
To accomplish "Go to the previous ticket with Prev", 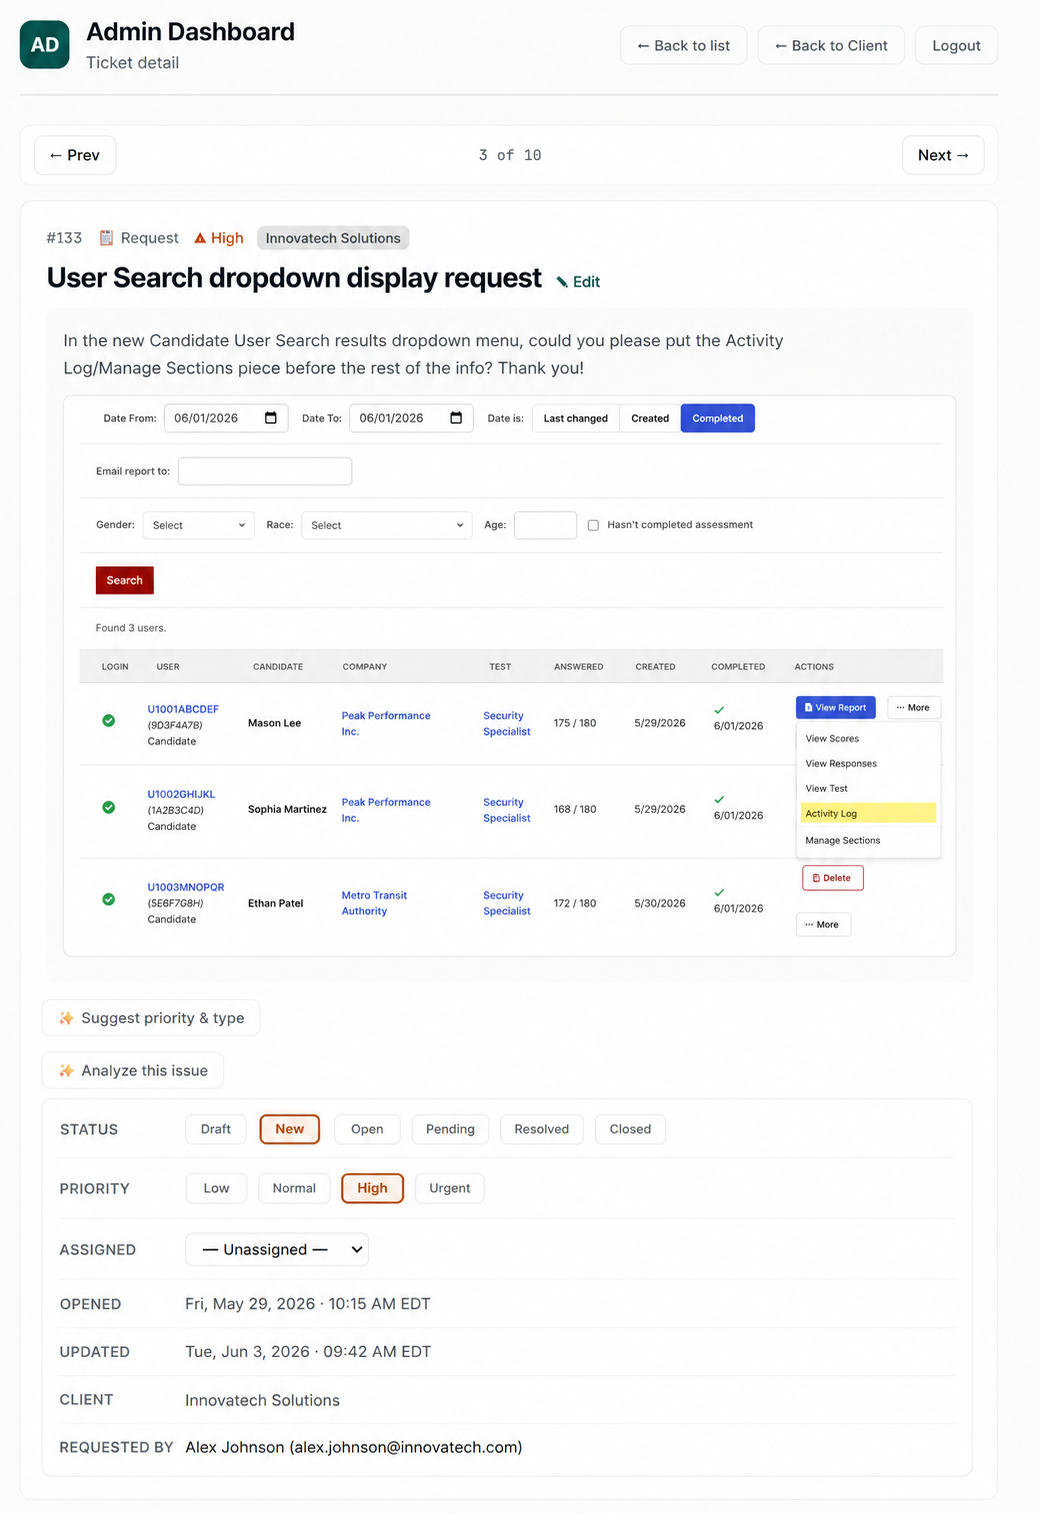I will pyautogui.click(x=75, y=155).
